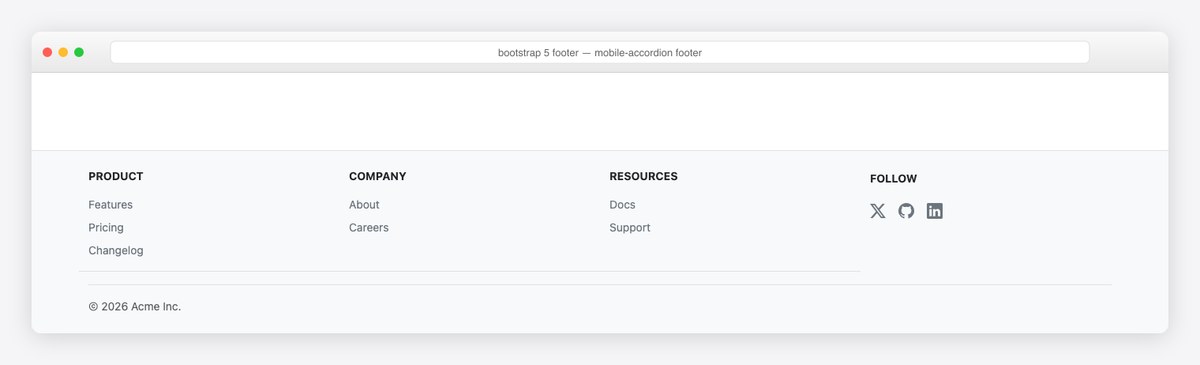Screen dimensions: 1200x365
Task: Open the GitHub social icon
Action: click(906, 211)
